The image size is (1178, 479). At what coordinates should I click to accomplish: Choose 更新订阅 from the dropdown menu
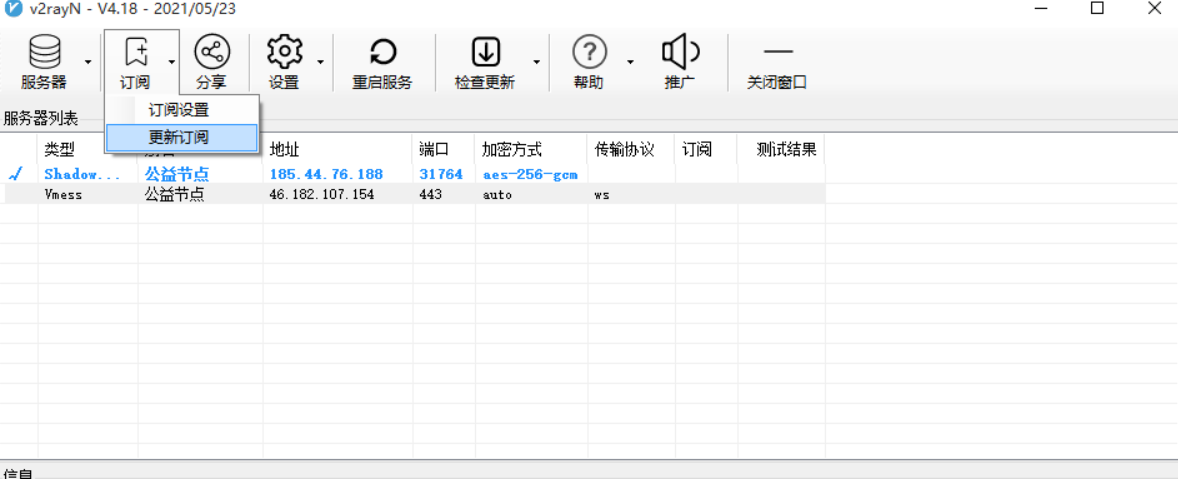183,137
